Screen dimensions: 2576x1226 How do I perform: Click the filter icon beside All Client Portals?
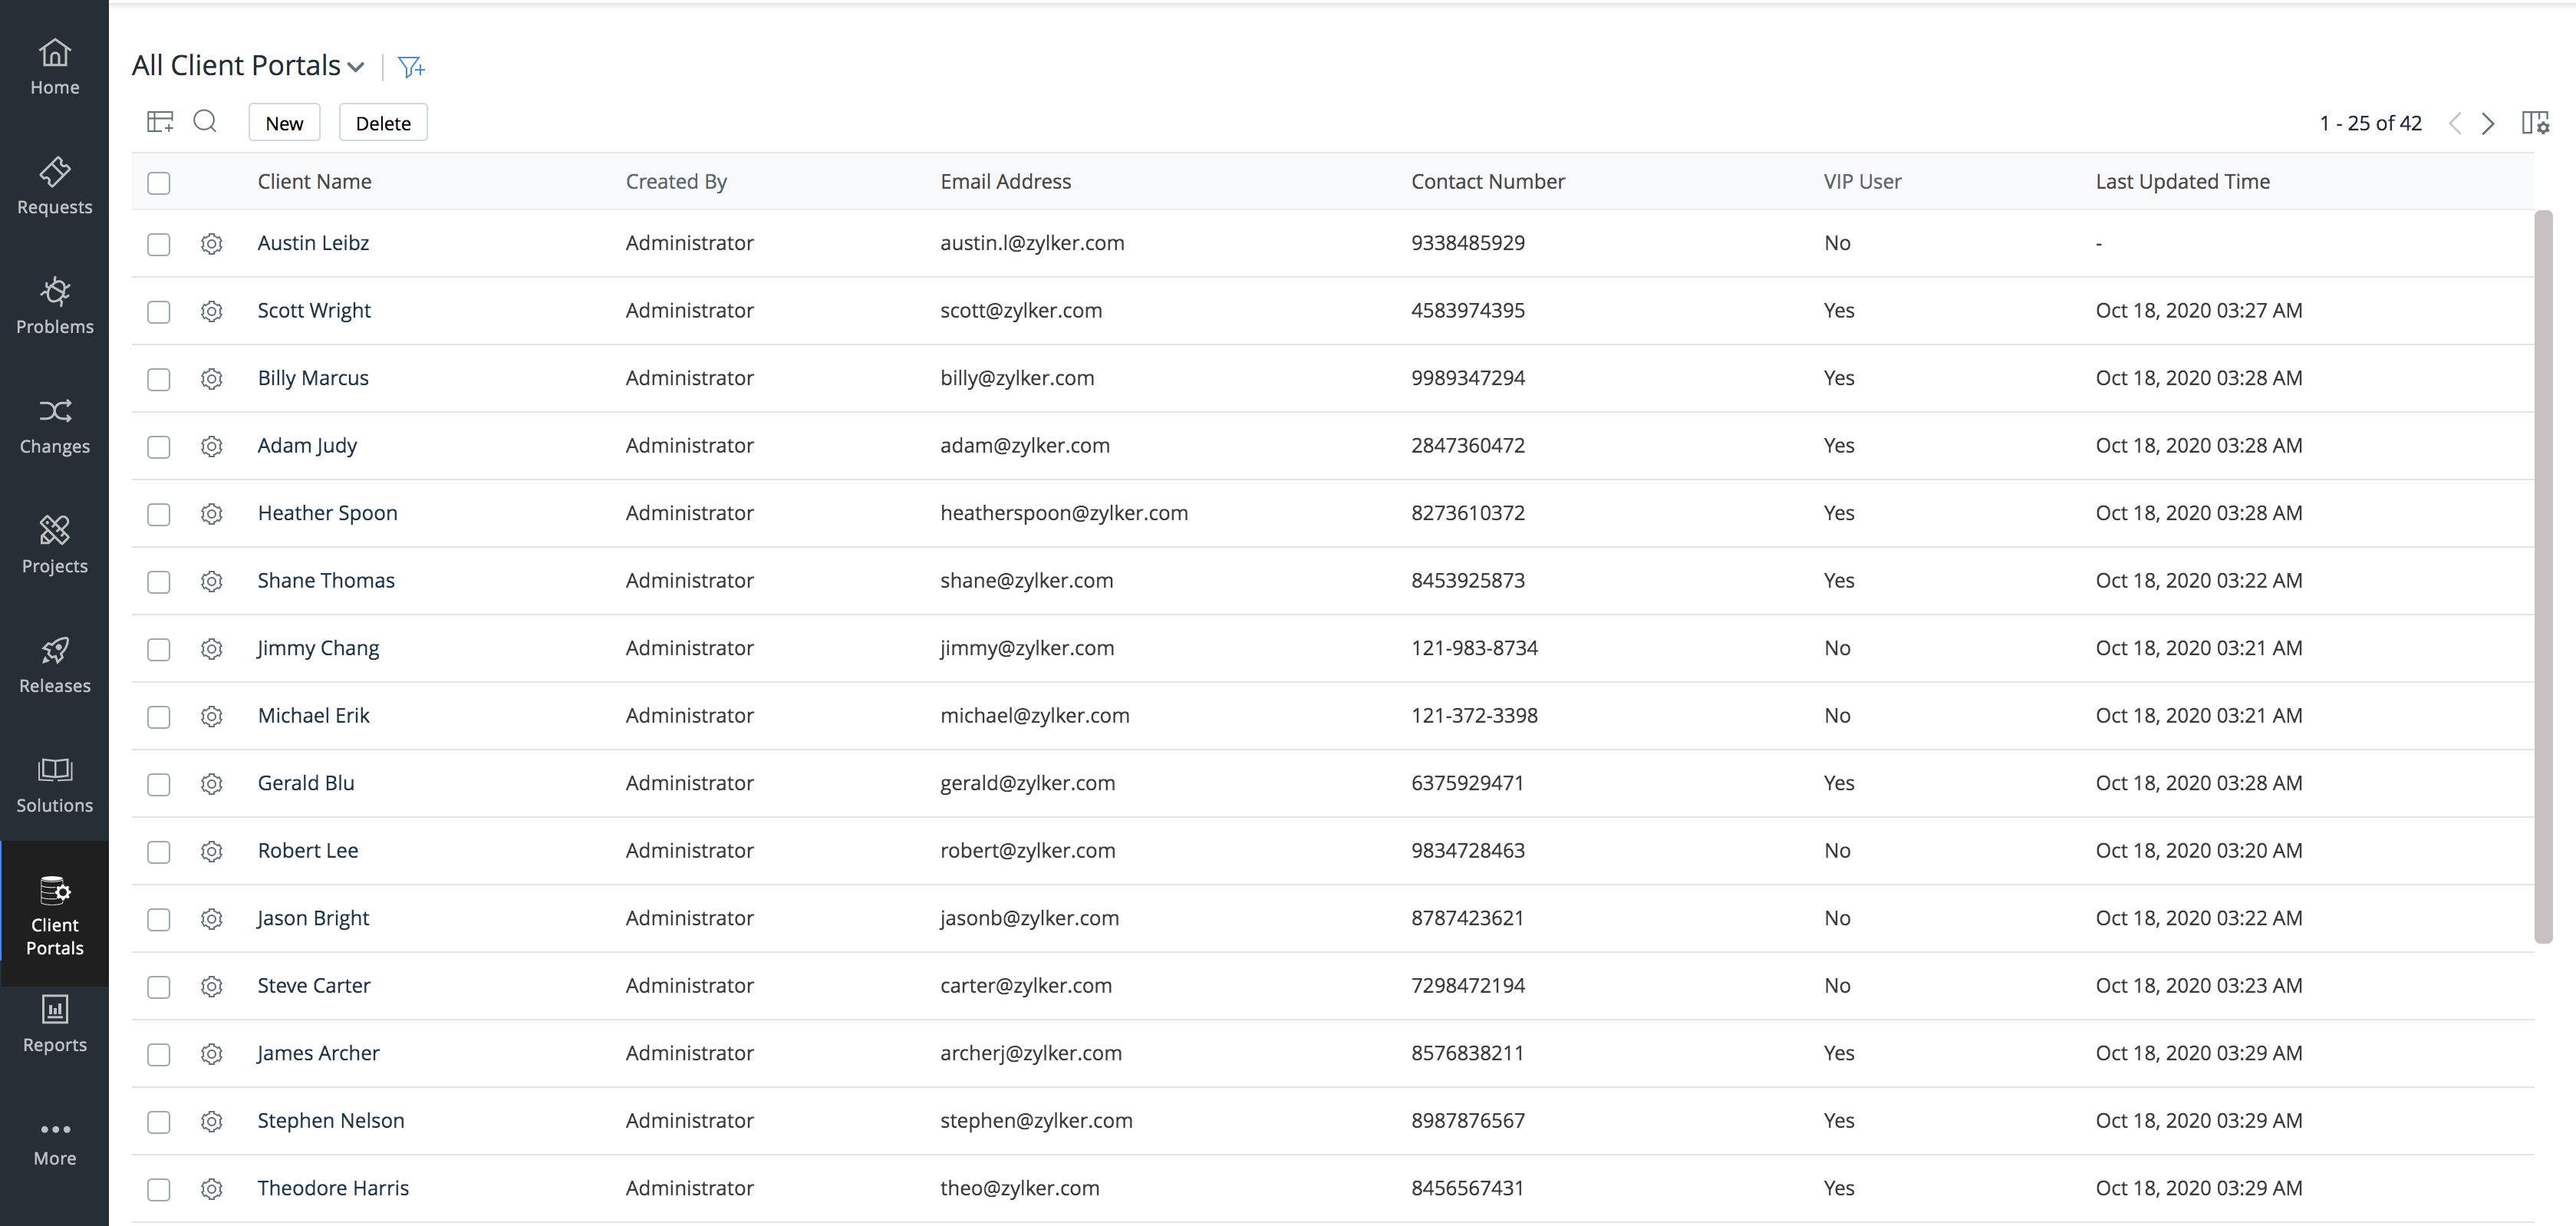tap(410, 67)
